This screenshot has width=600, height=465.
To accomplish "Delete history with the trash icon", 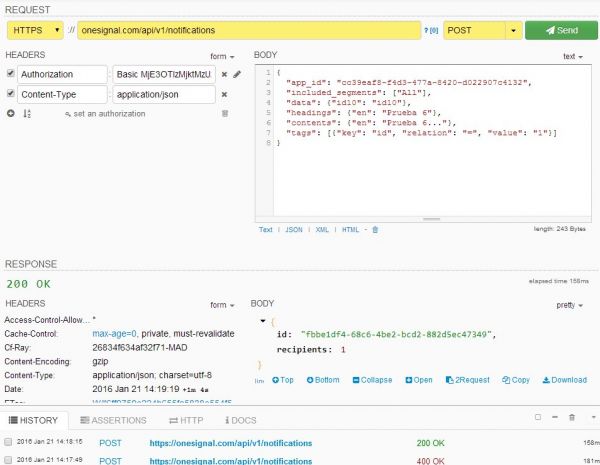I will 572,417.
